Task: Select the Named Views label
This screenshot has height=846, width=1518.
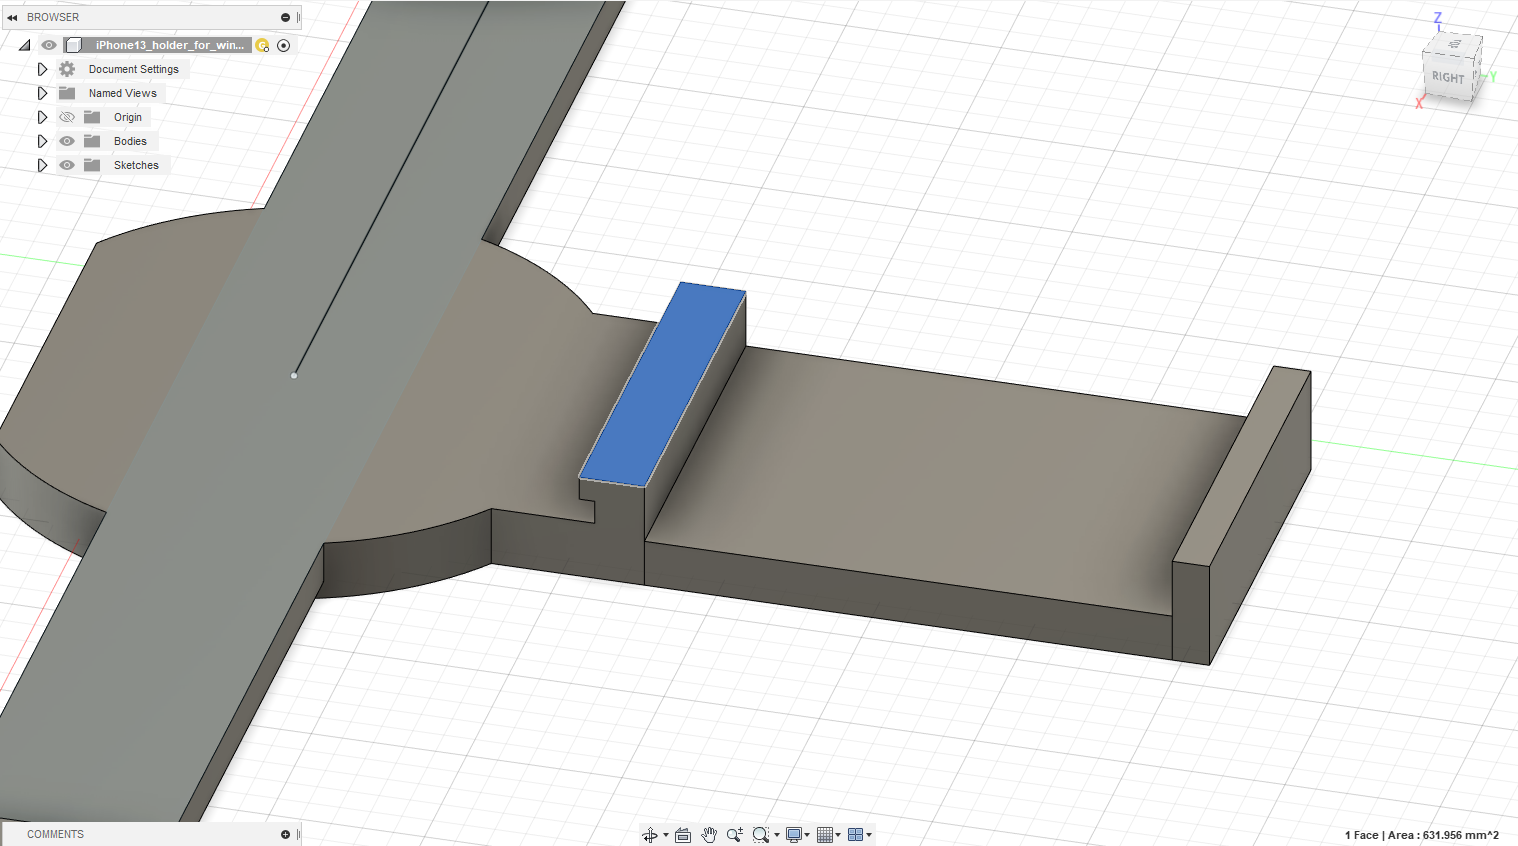Action: coord(122,93)
